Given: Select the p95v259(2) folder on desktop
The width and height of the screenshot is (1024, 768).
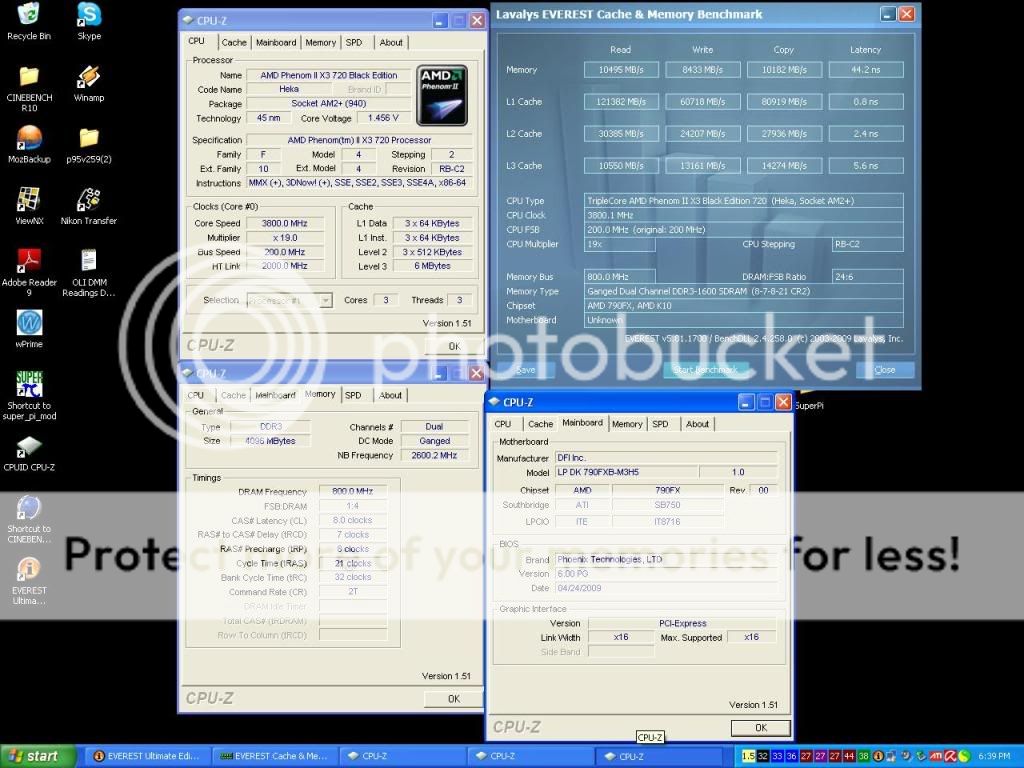Looking at the screenshot, I should 89,144.
